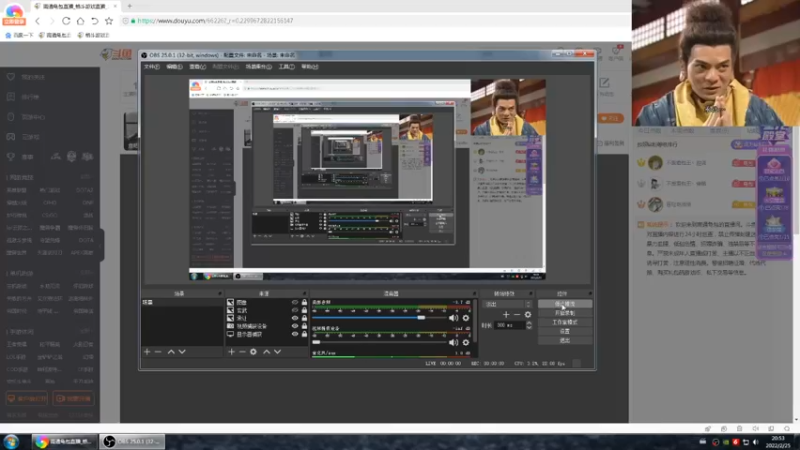The height and width of the screenshot is (450, 800).
Task: Toggle visibility of the display capture source
Action: click(x=295, y=334)
